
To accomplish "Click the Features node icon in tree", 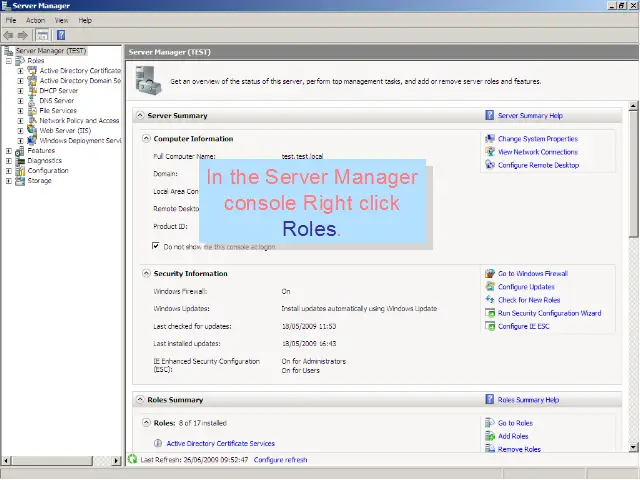I will (x=20, y=151).
